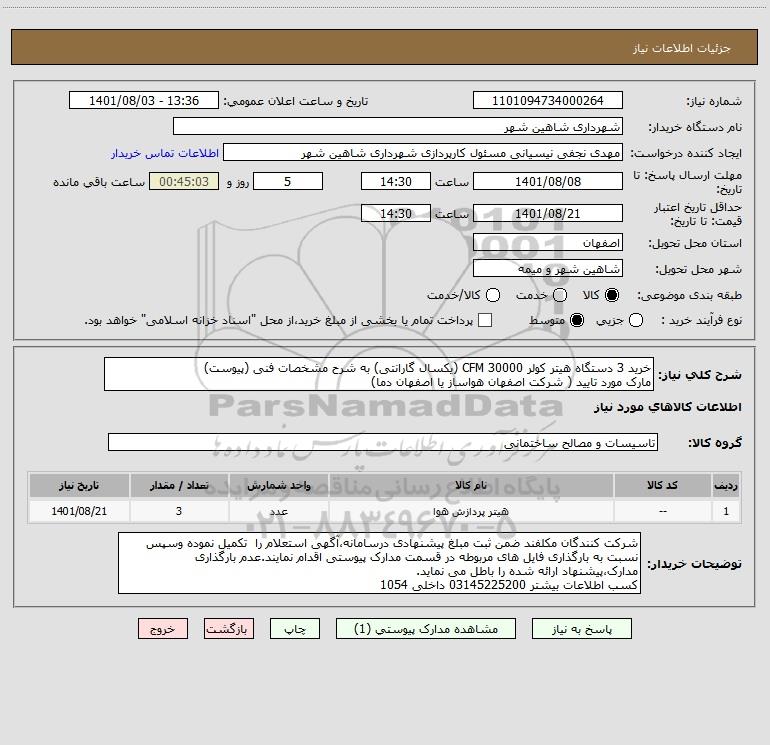Image resolution: width=770 pixels, height=745 pixels.
Task: Click the table date cell 1401/08/21
Action: (x=79, y=512)
